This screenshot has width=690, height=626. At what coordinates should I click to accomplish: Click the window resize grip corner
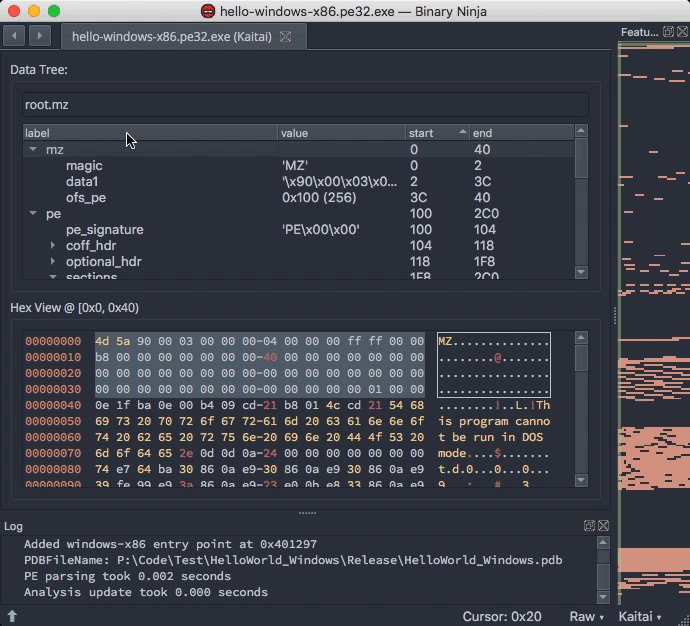pos(685,620)
